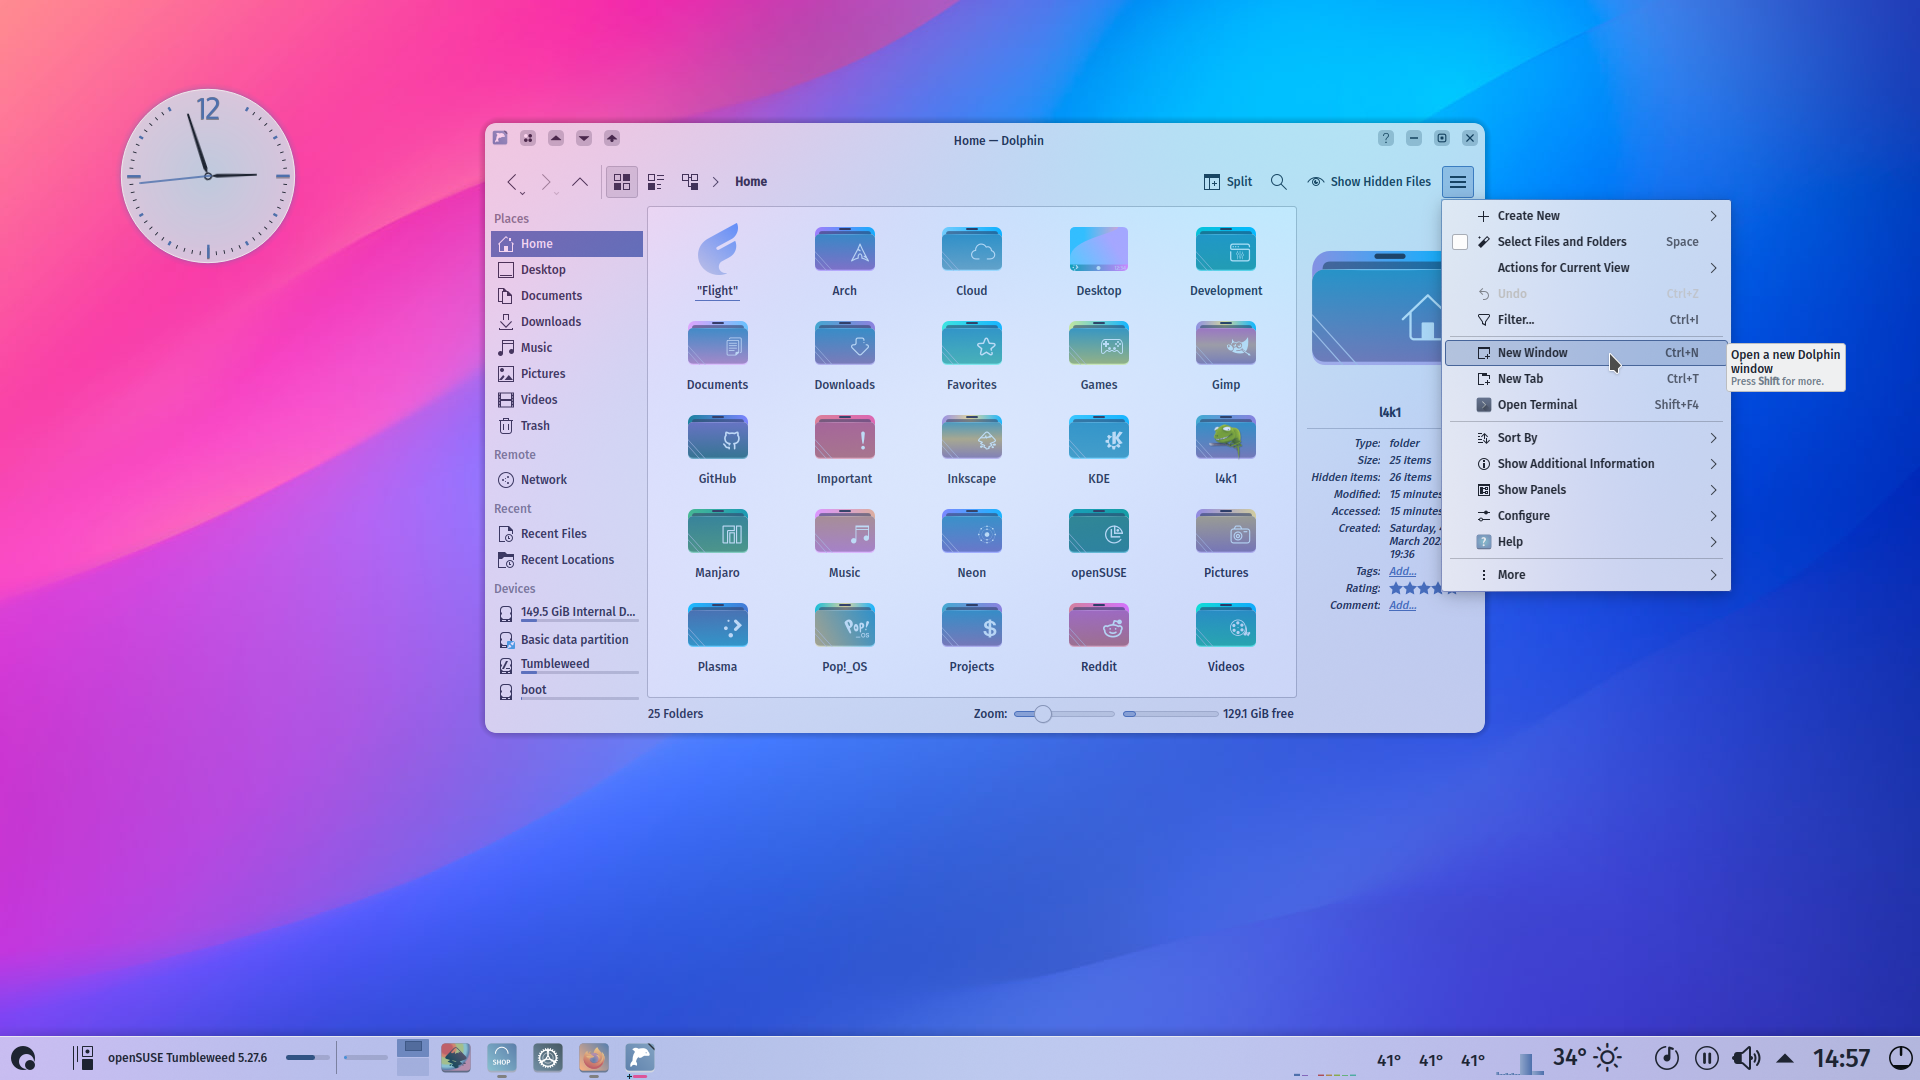The width and height of the screenshot is (1920, 1080).
Task: Expand Actions for Current View submenu
Action: point(1587,268)
